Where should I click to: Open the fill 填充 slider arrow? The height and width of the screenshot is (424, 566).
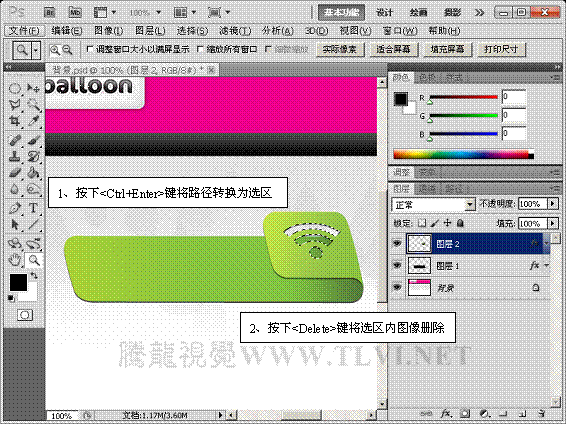point(553,224)
